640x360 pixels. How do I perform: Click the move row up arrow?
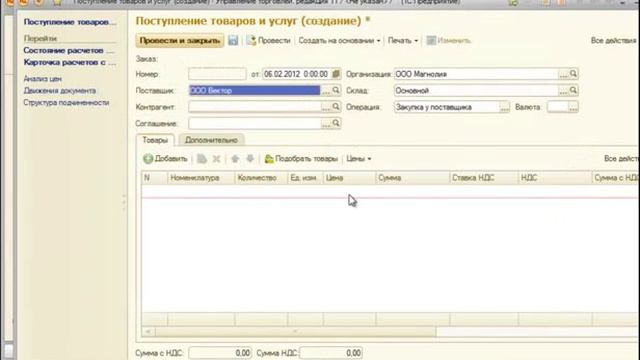coord(235,159)
